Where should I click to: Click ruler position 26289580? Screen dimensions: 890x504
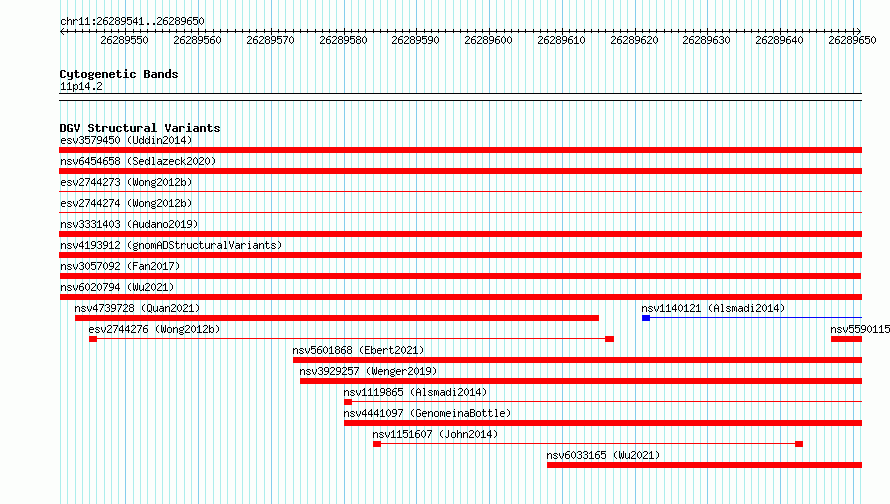(343, 40)
